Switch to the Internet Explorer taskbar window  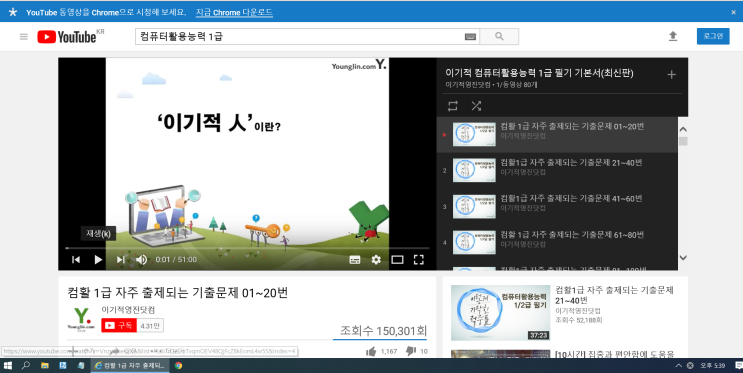pyautogui.click(x=130, y=365)
